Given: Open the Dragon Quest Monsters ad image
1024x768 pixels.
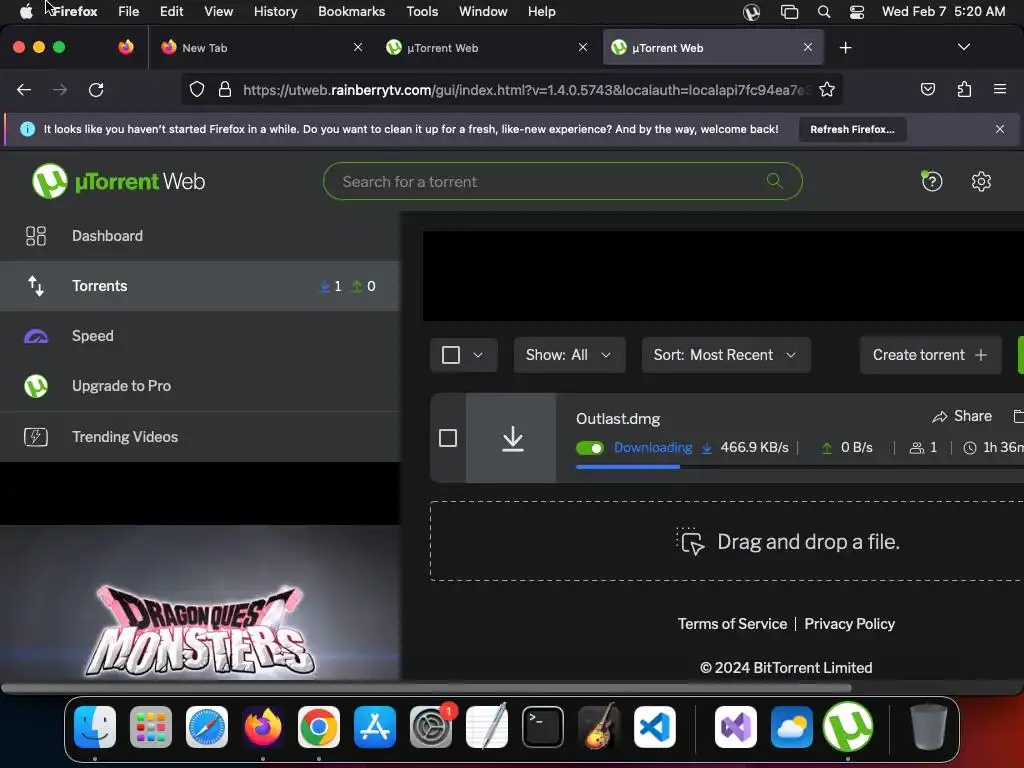Looking at the screenshot, I should tap(200, 602).
